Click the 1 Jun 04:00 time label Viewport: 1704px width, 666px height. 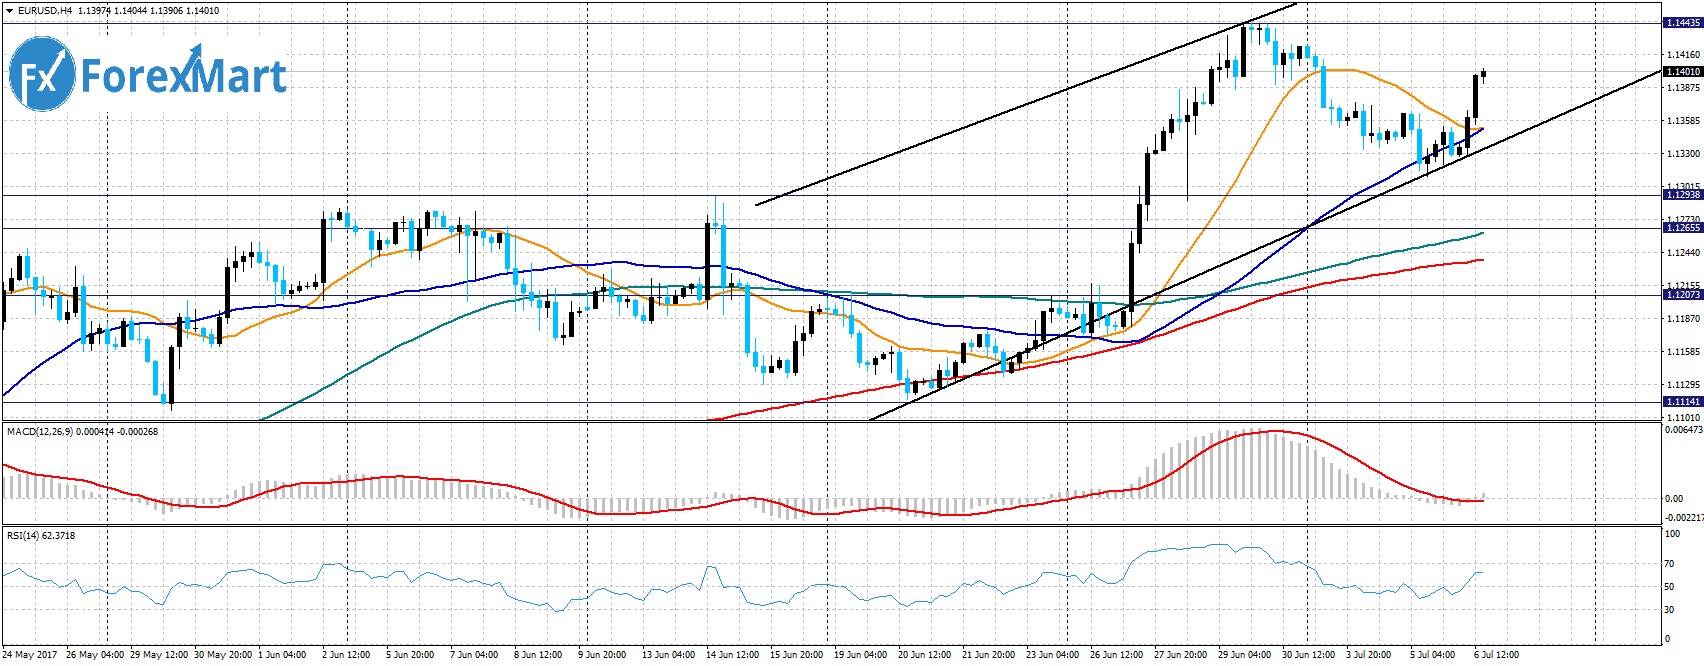283,655
